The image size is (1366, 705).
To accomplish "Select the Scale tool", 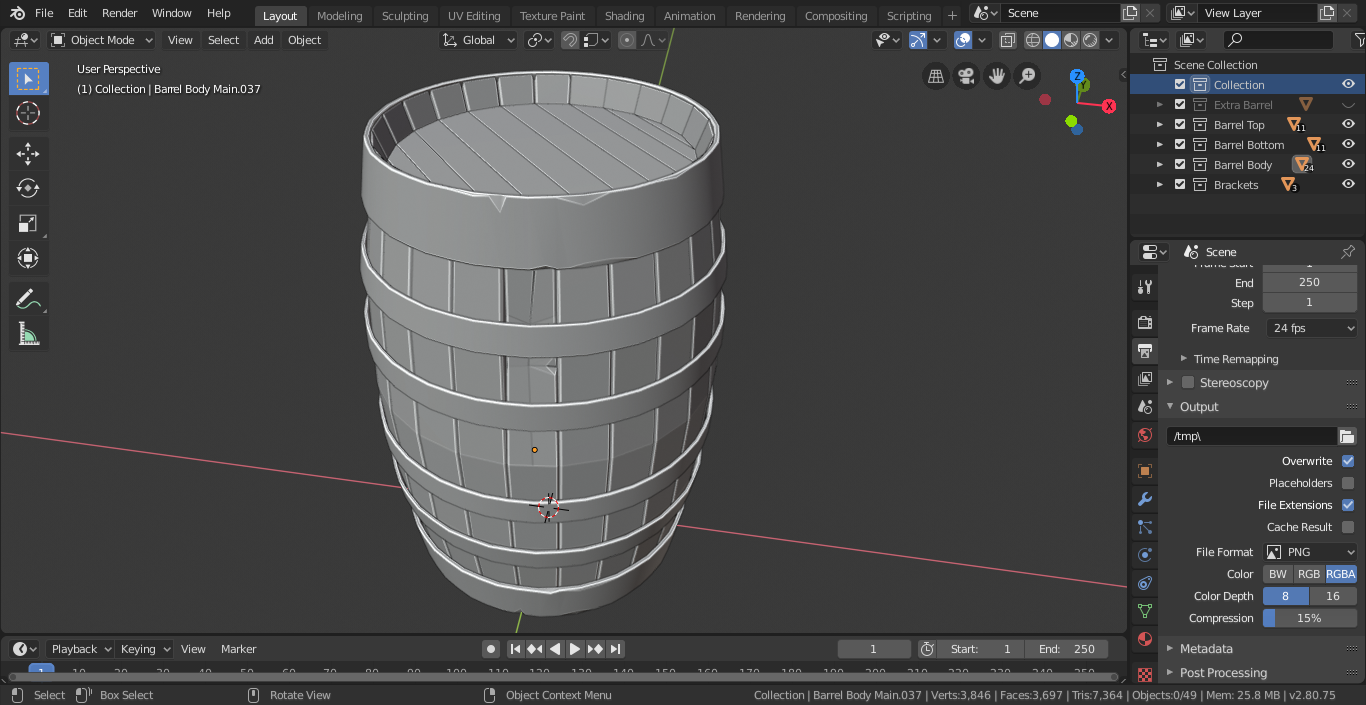I will pos(28,223).
